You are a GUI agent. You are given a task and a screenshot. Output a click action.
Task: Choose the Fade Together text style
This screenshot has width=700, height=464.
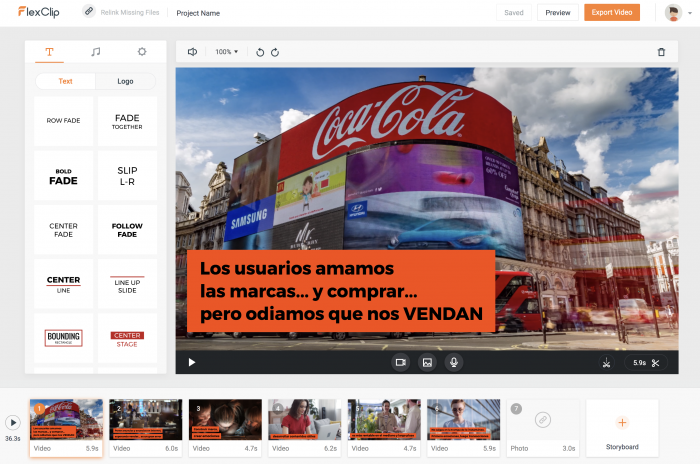tap(127, 121)
